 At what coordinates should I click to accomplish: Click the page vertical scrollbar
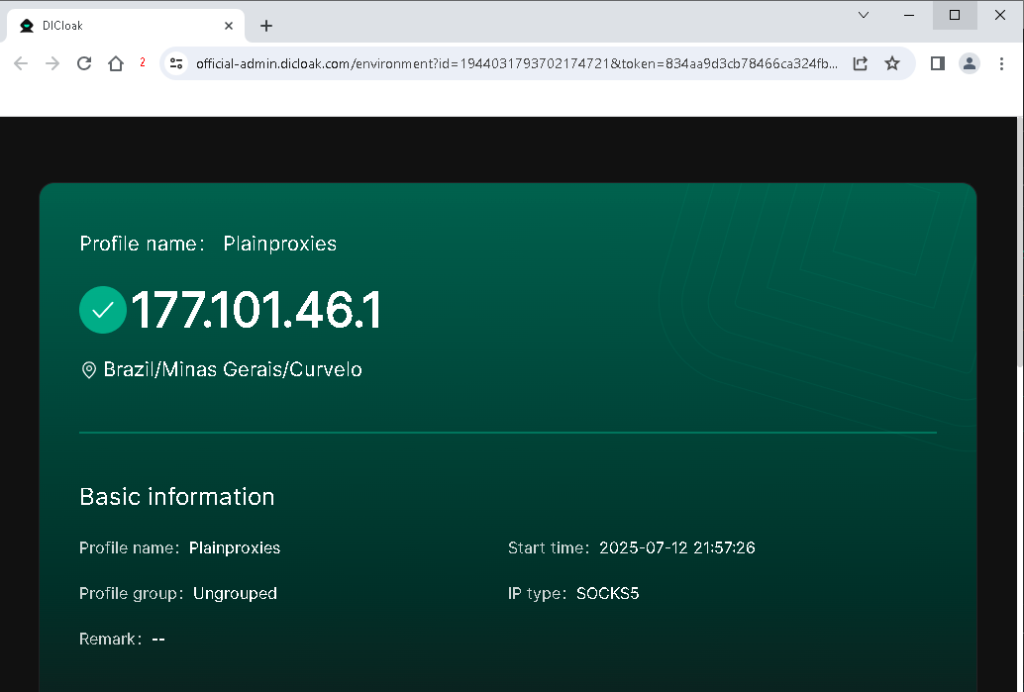[1019, 242]
